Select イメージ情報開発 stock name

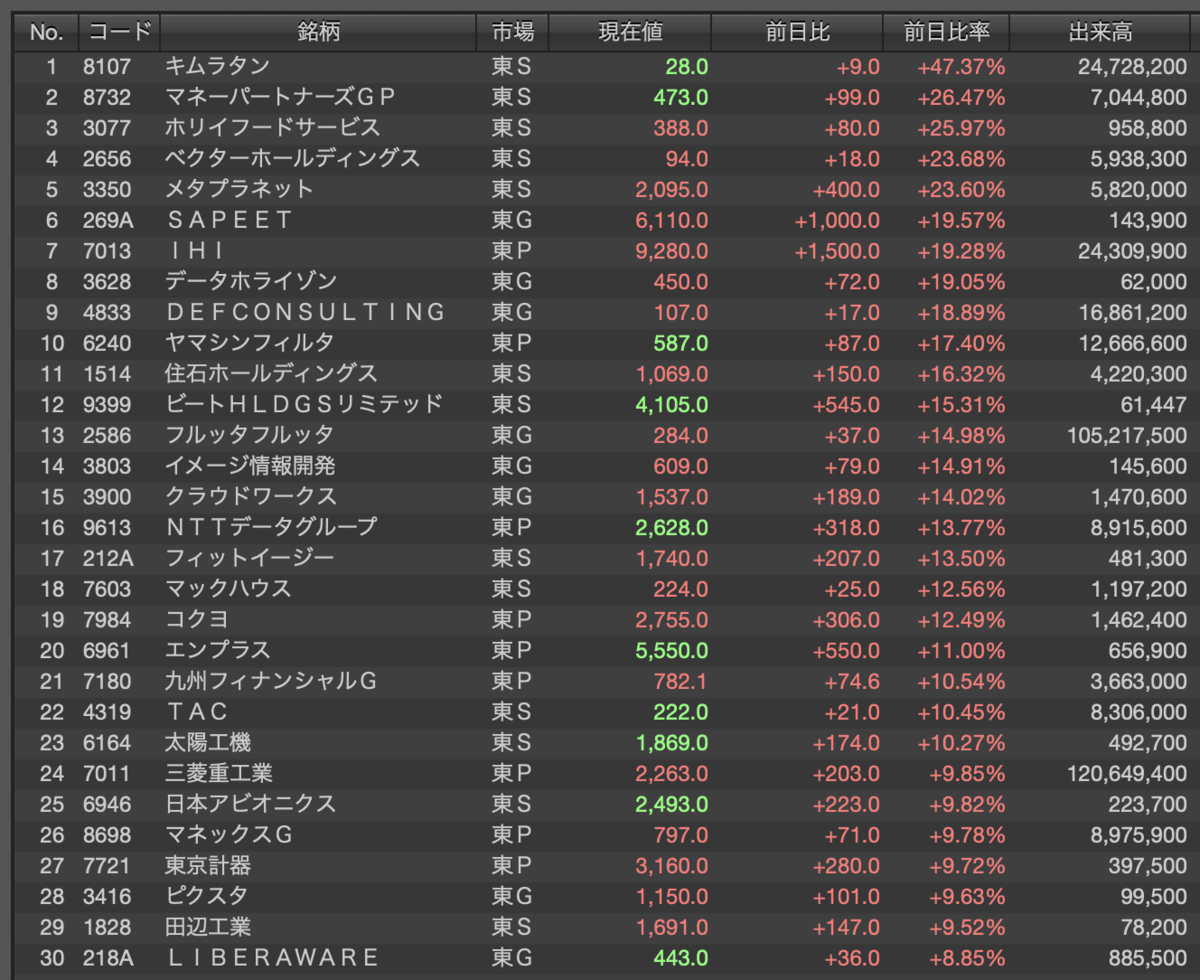pyautogui.click(x=250, y=465)
